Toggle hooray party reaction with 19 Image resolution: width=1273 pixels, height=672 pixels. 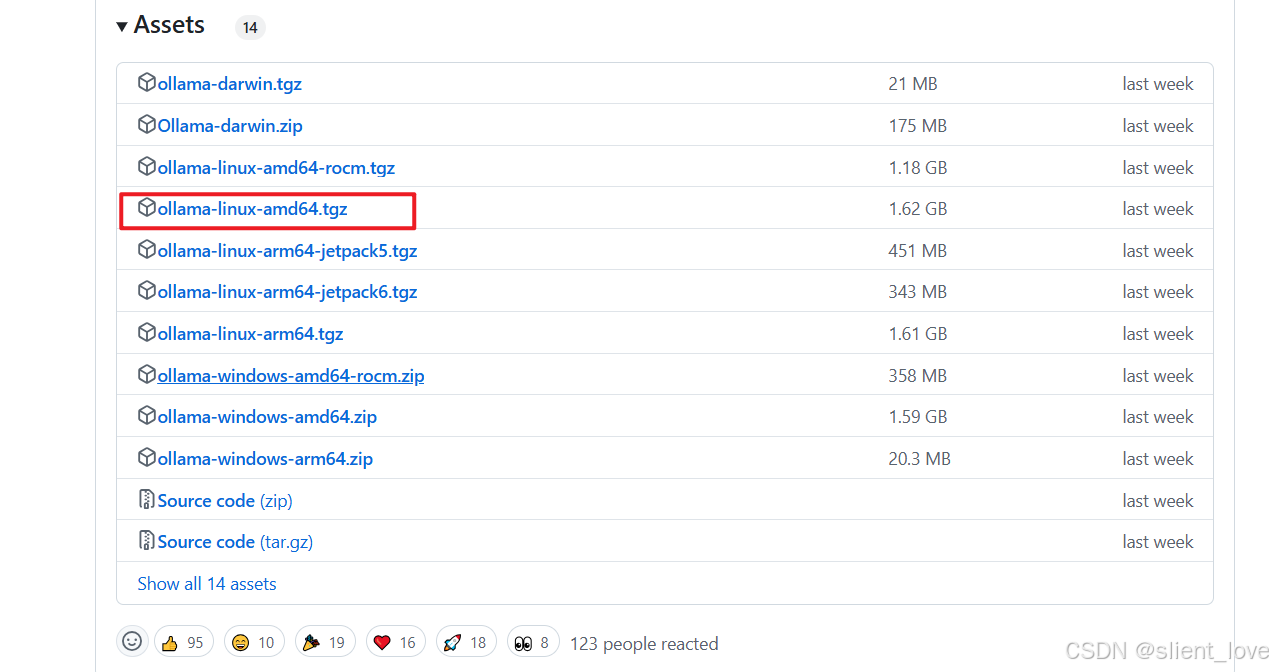(x=325, y=642)
